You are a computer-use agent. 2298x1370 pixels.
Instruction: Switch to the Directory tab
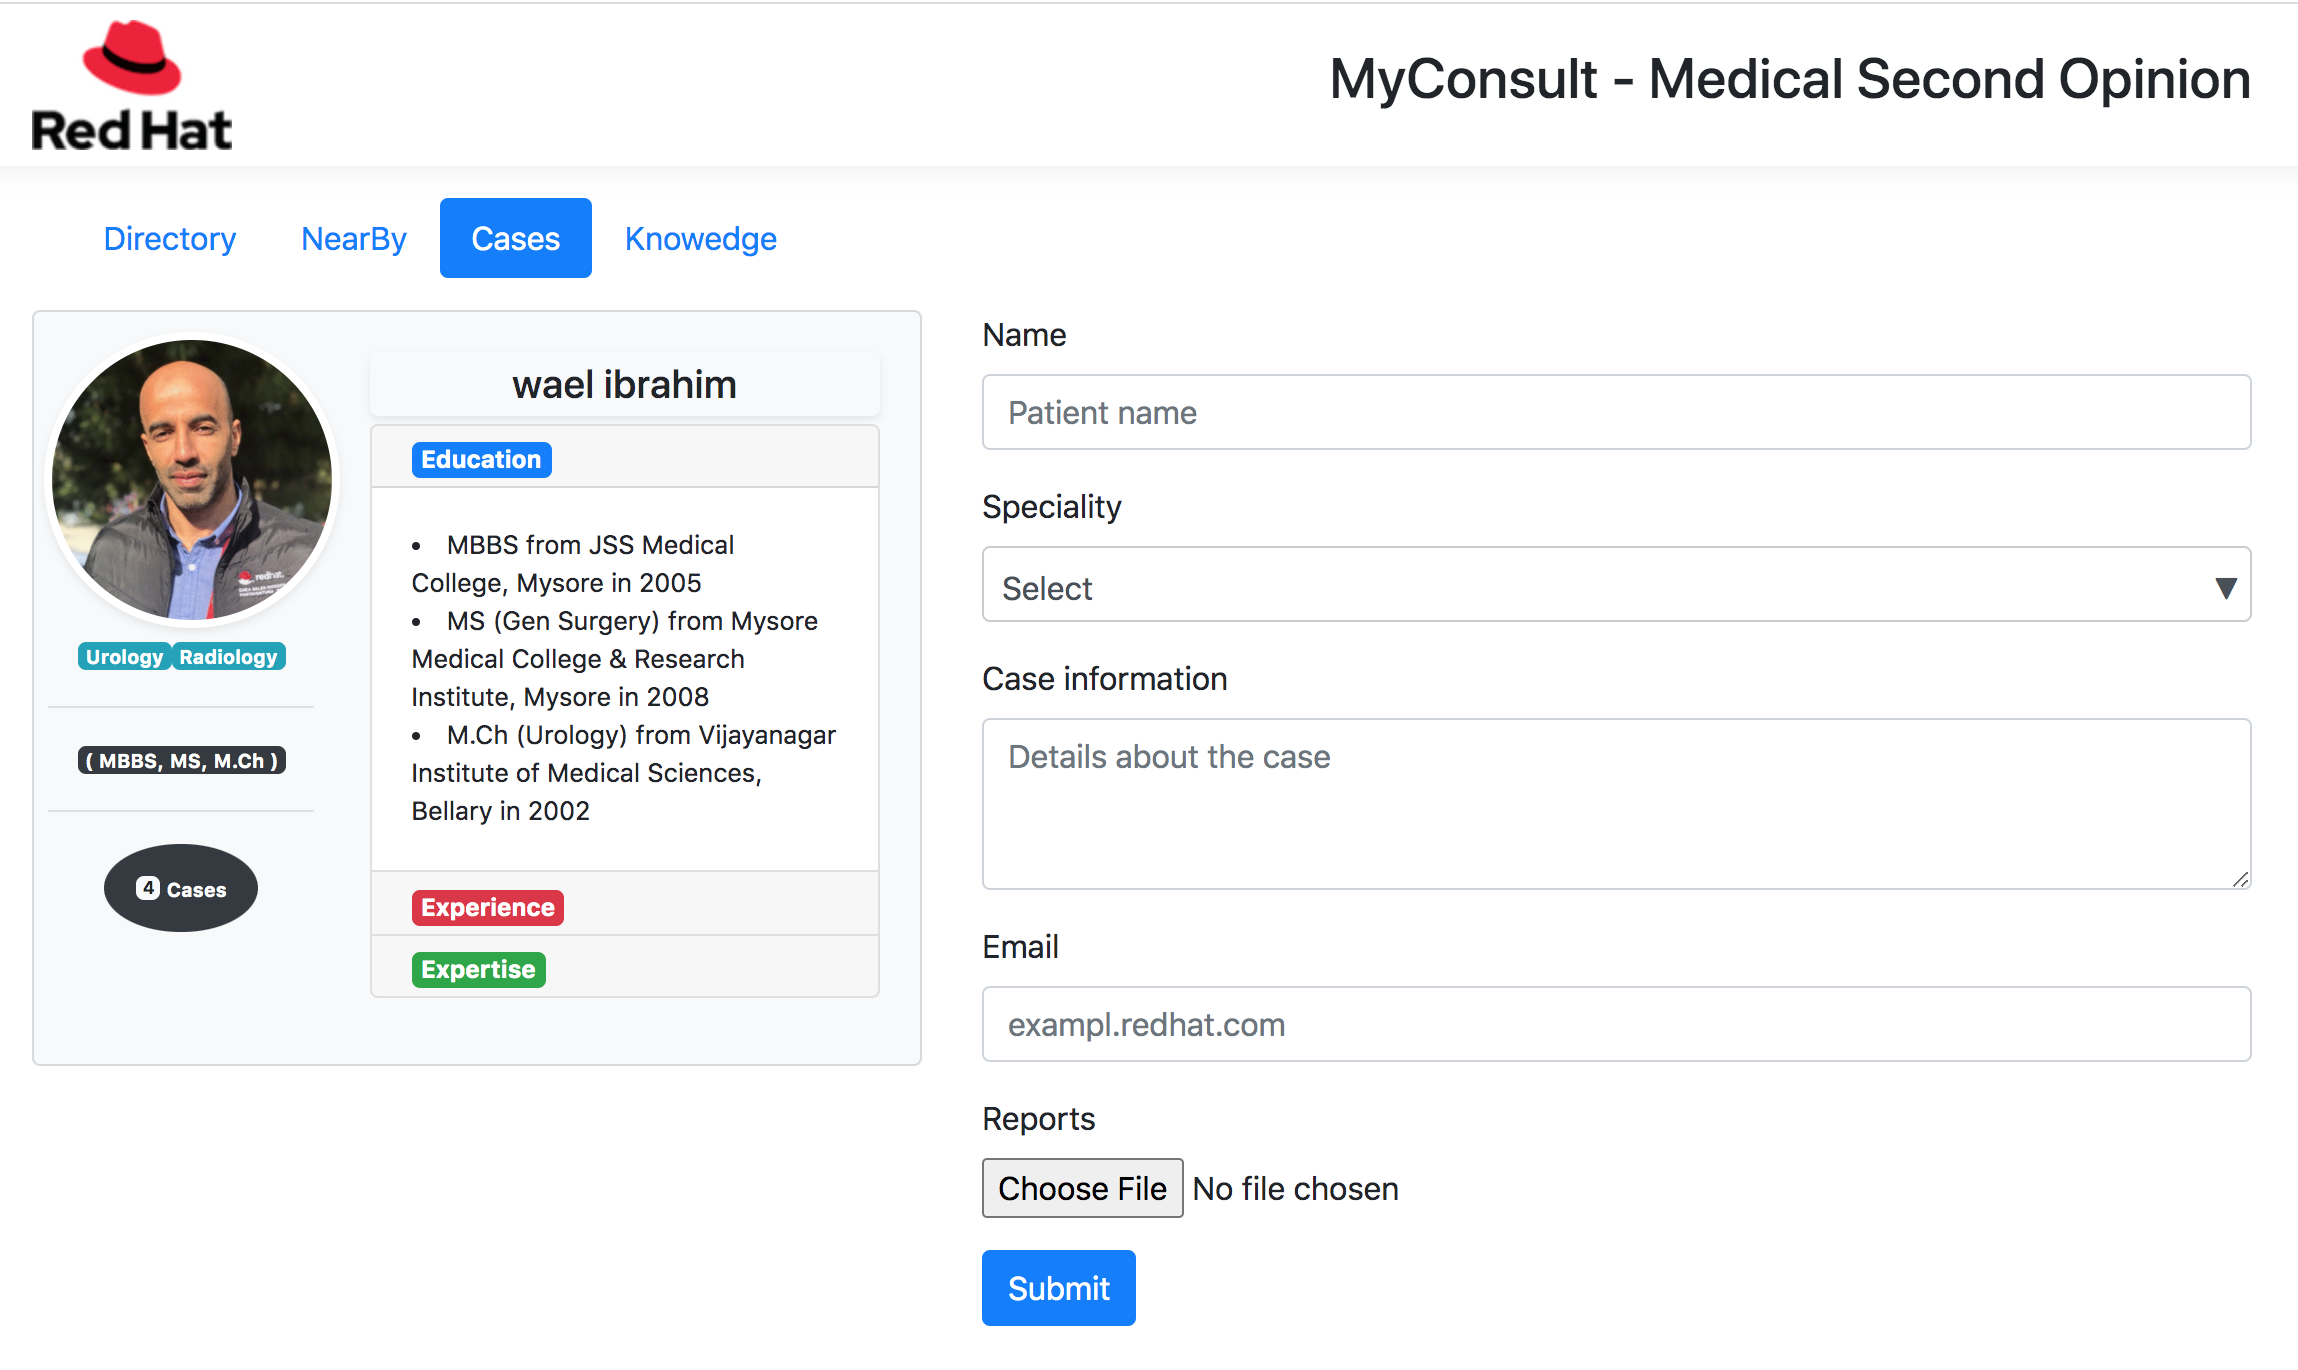(170, 238)
